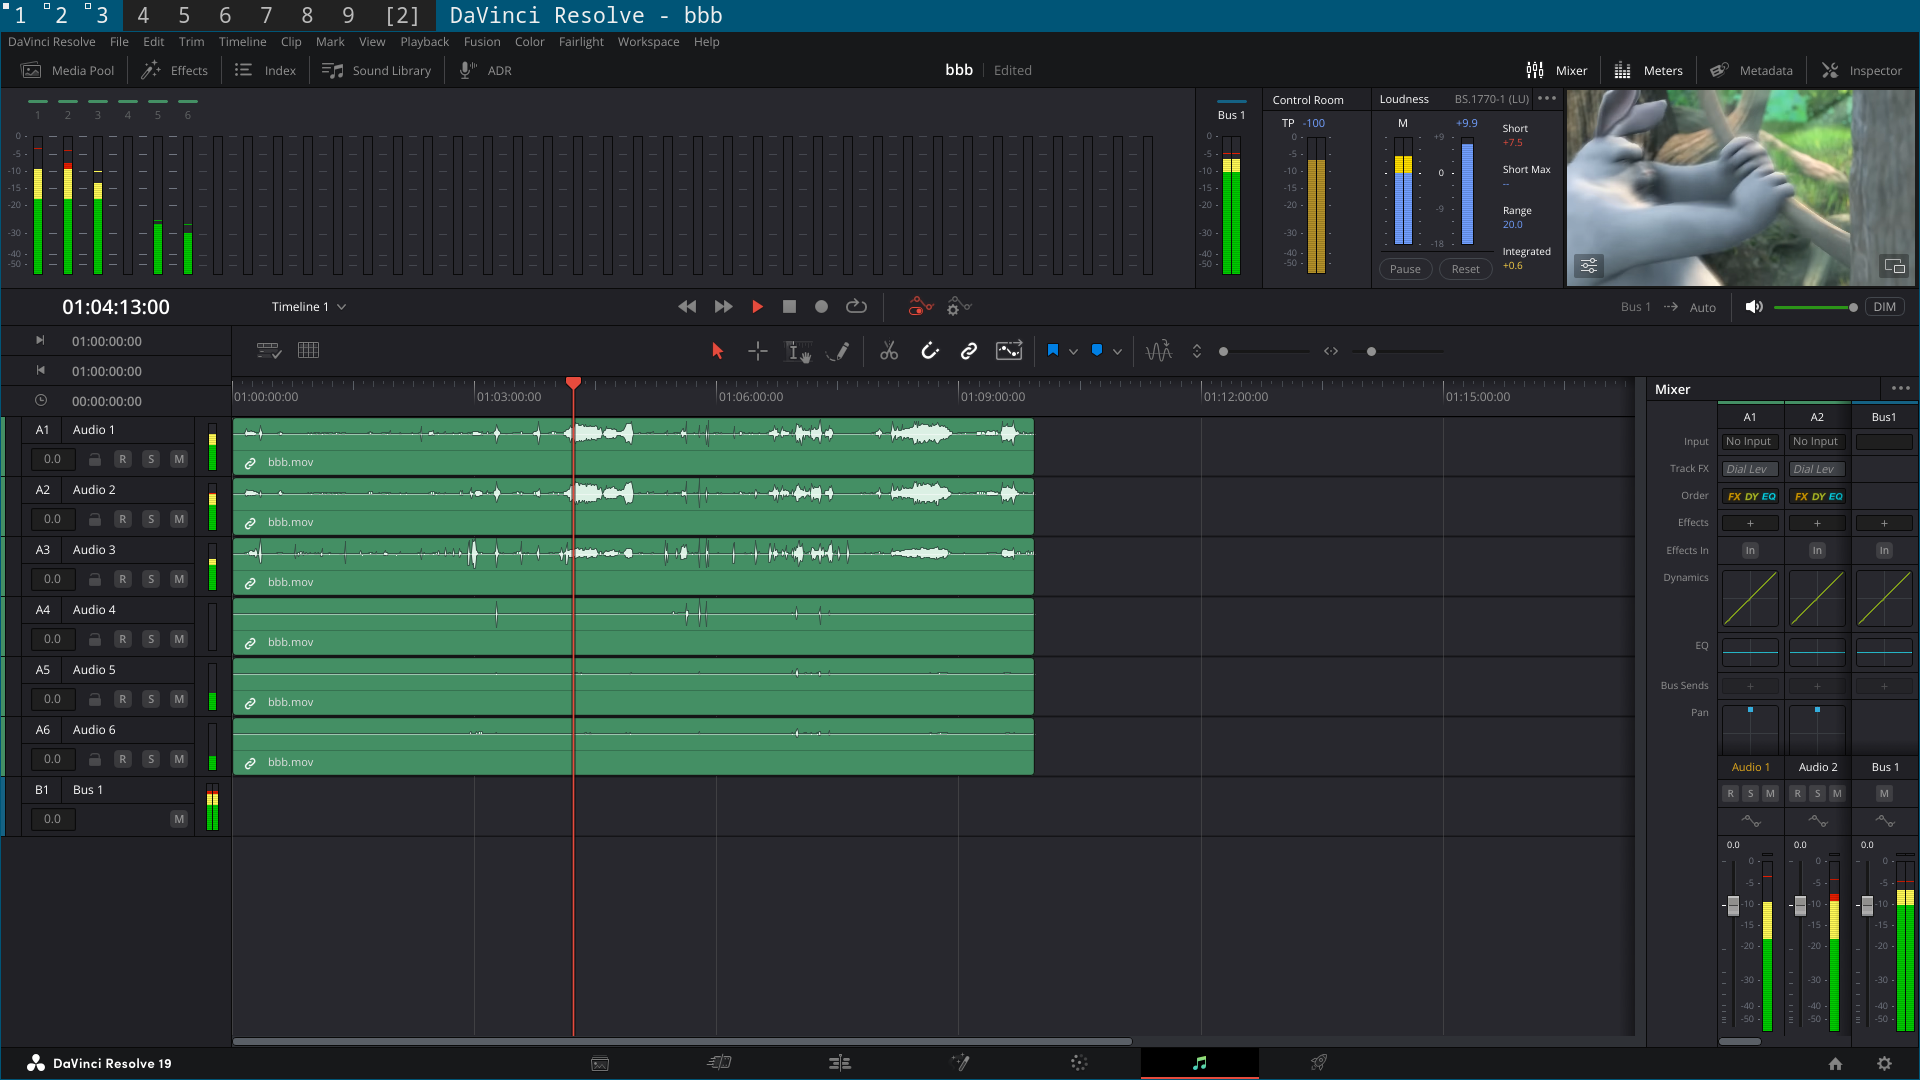This screenshot has width=1920, height=1080.
Task: Click the razor scissors tool
Action: click(889, 351)
